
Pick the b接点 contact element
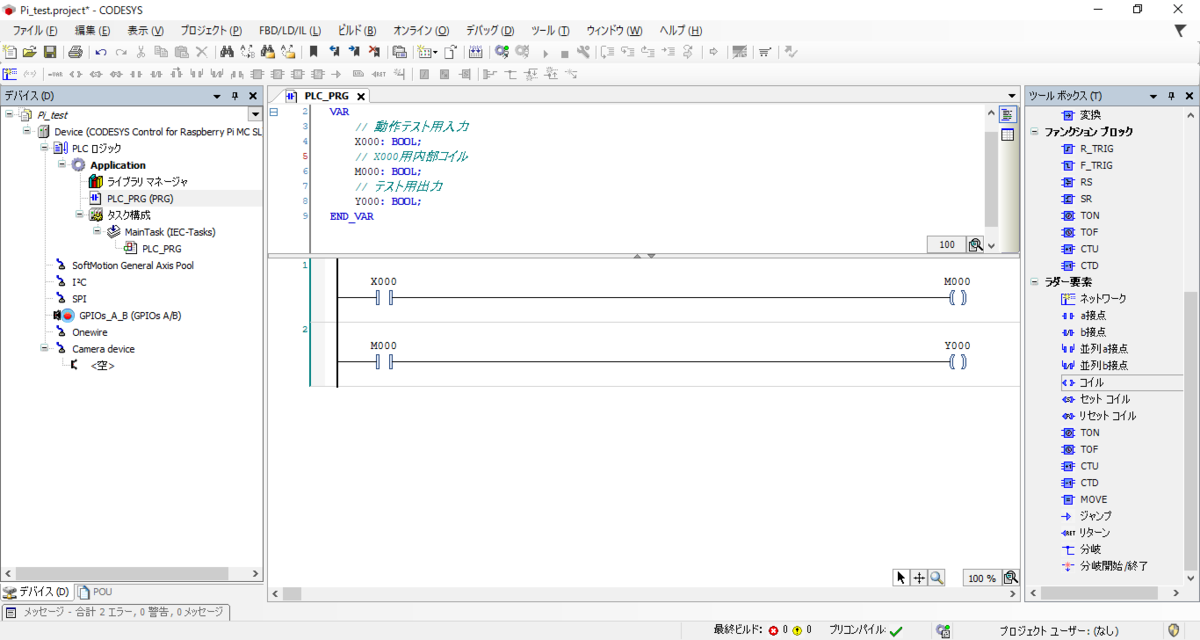coord(1083,332)
